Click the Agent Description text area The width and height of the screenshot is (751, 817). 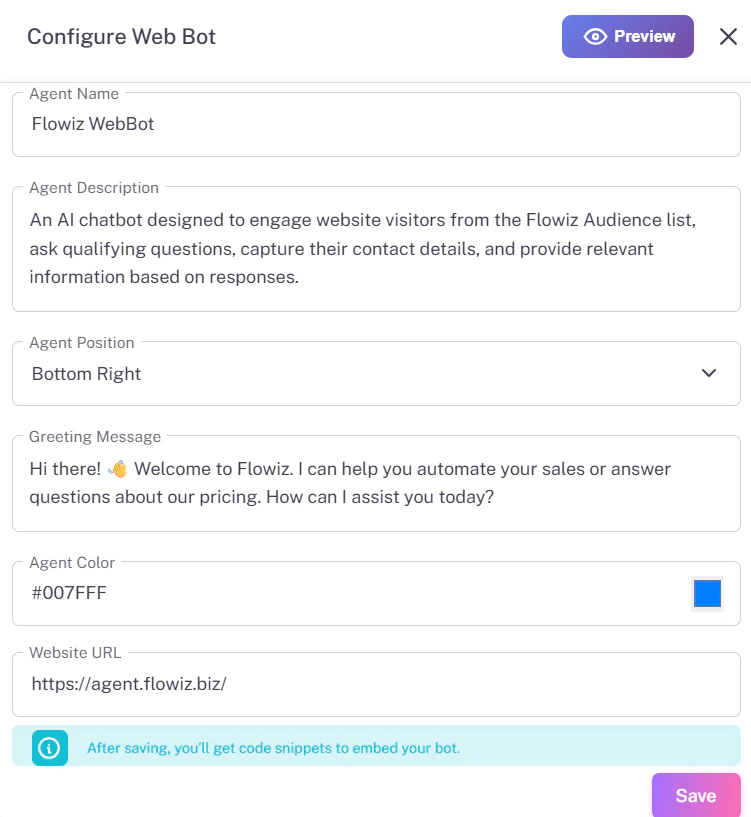tap(375, 248)
